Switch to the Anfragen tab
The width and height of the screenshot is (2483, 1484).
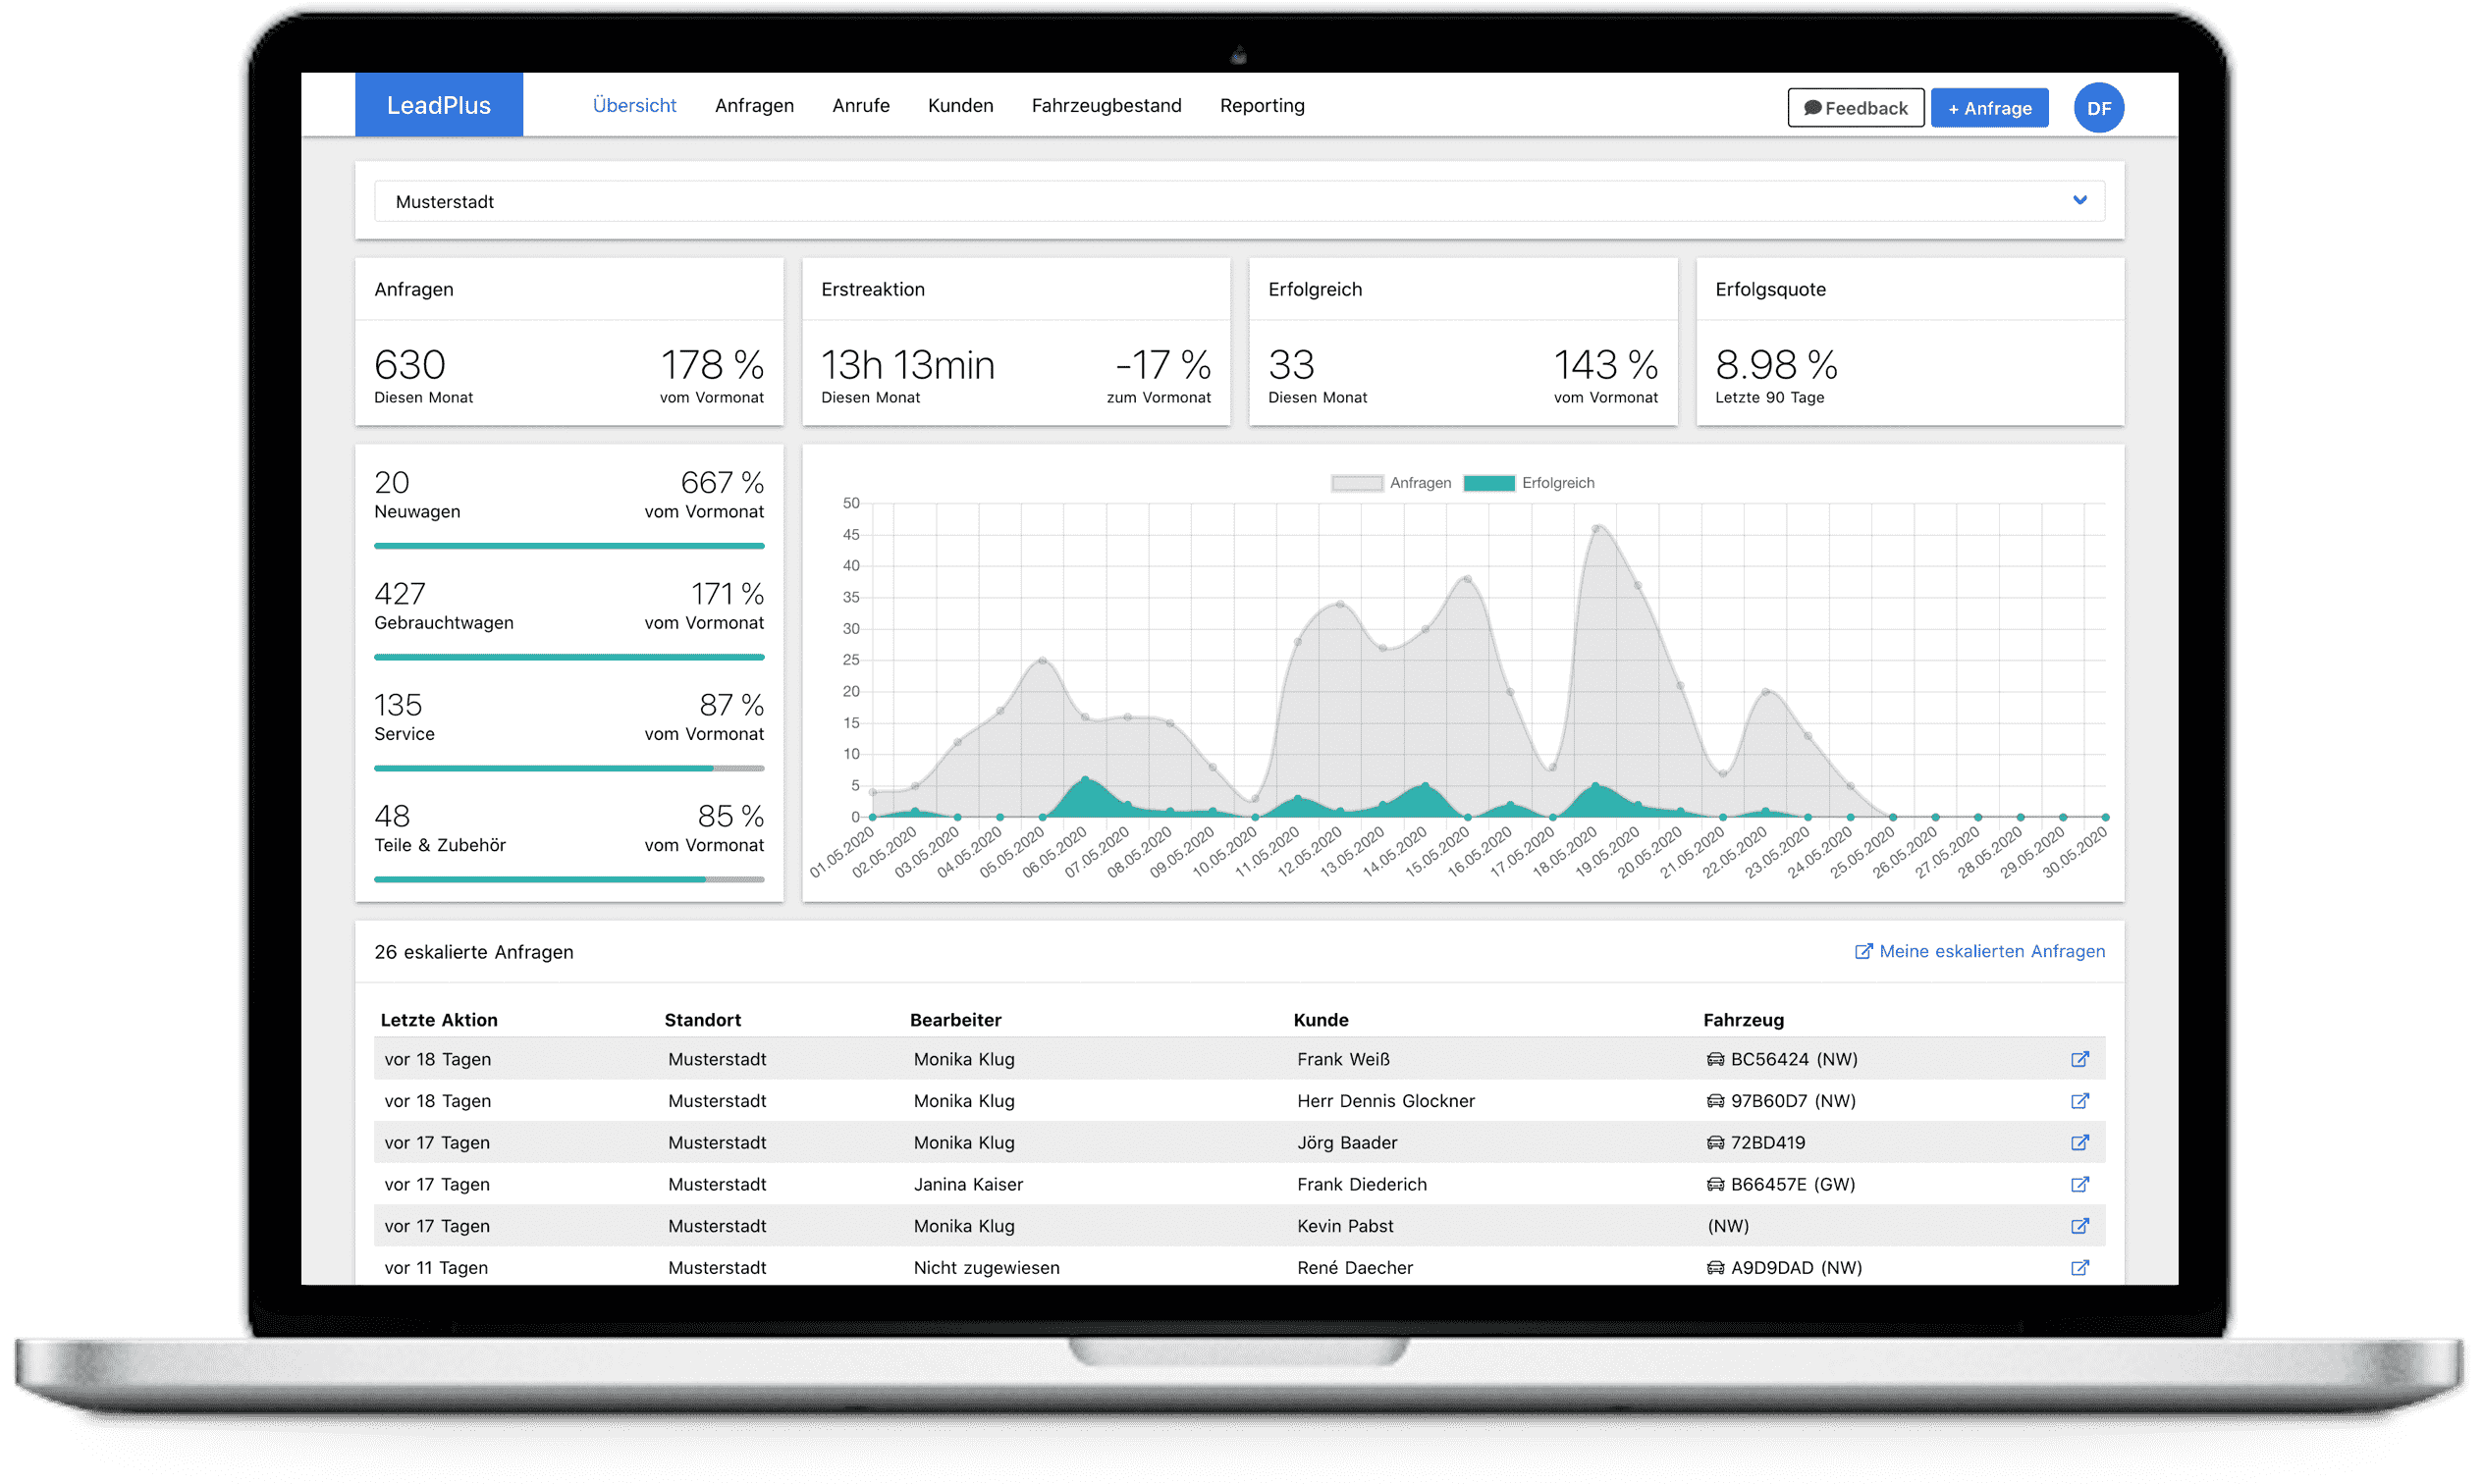(x=754, y=106)
